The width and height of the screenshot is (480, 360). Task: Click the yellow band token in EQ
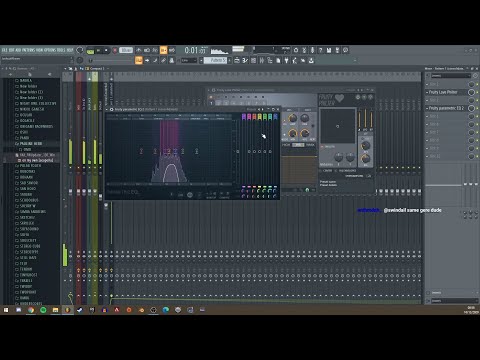(260, 117)
